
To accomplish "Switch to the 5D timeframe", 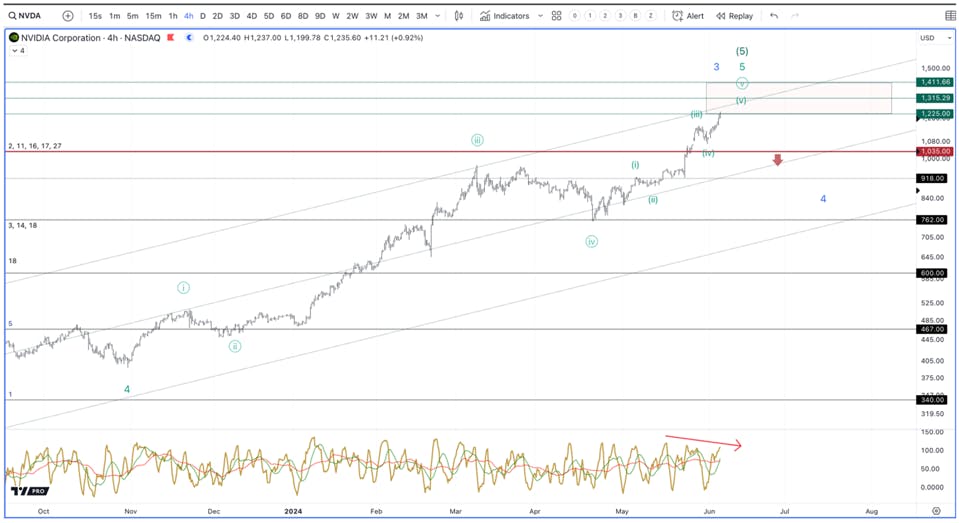I will pyautogui.click(x=269, y=16).
